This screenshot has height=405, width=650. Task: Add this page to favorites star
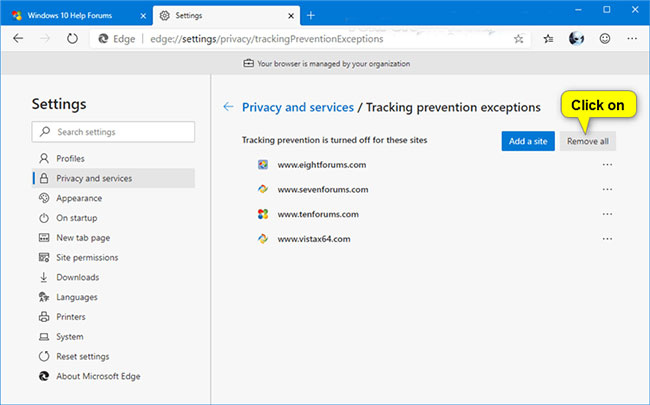(x=518, y=39)
